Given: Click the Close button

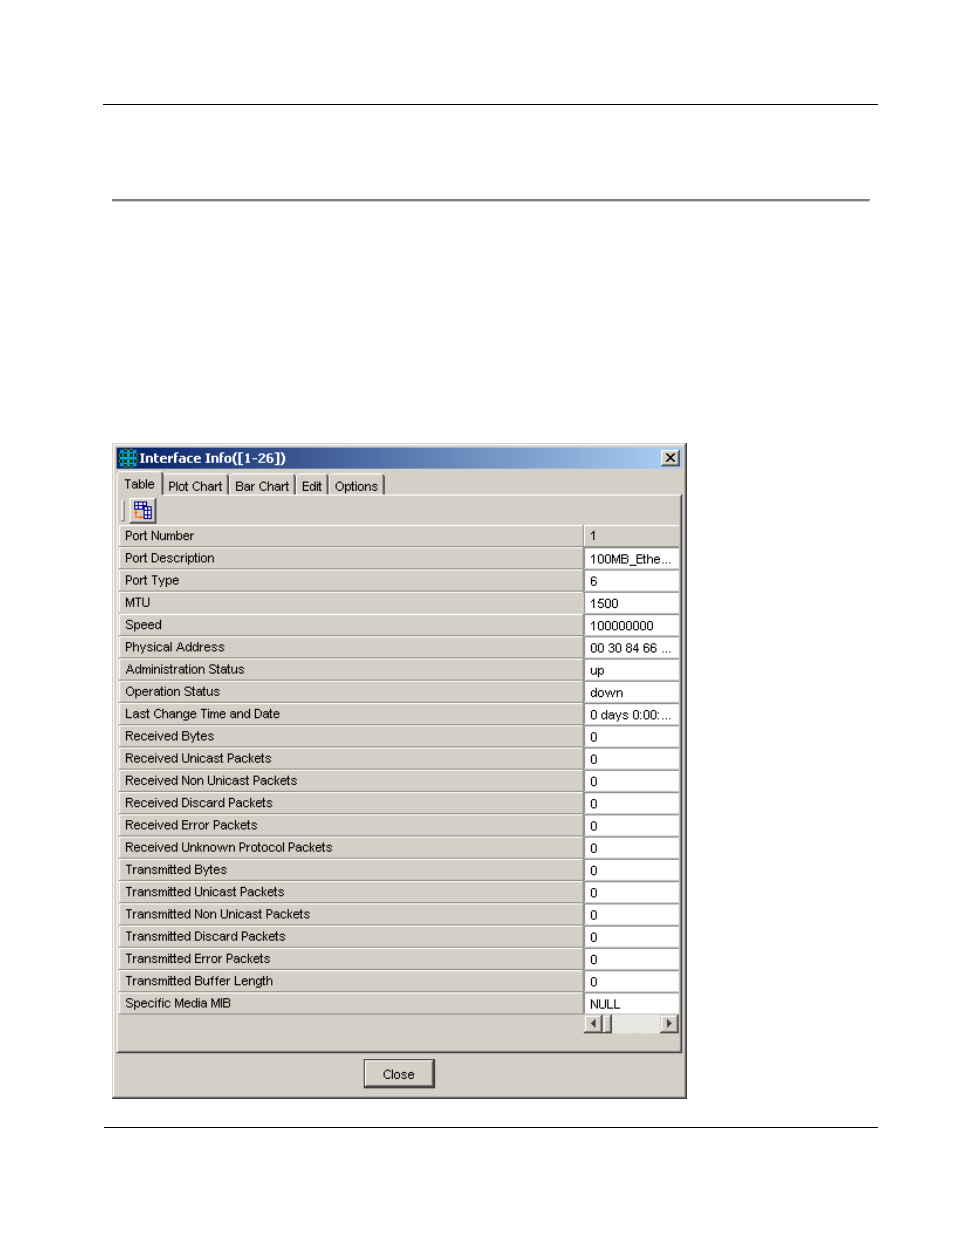Looking at the screenshot, I should 398,1074.
